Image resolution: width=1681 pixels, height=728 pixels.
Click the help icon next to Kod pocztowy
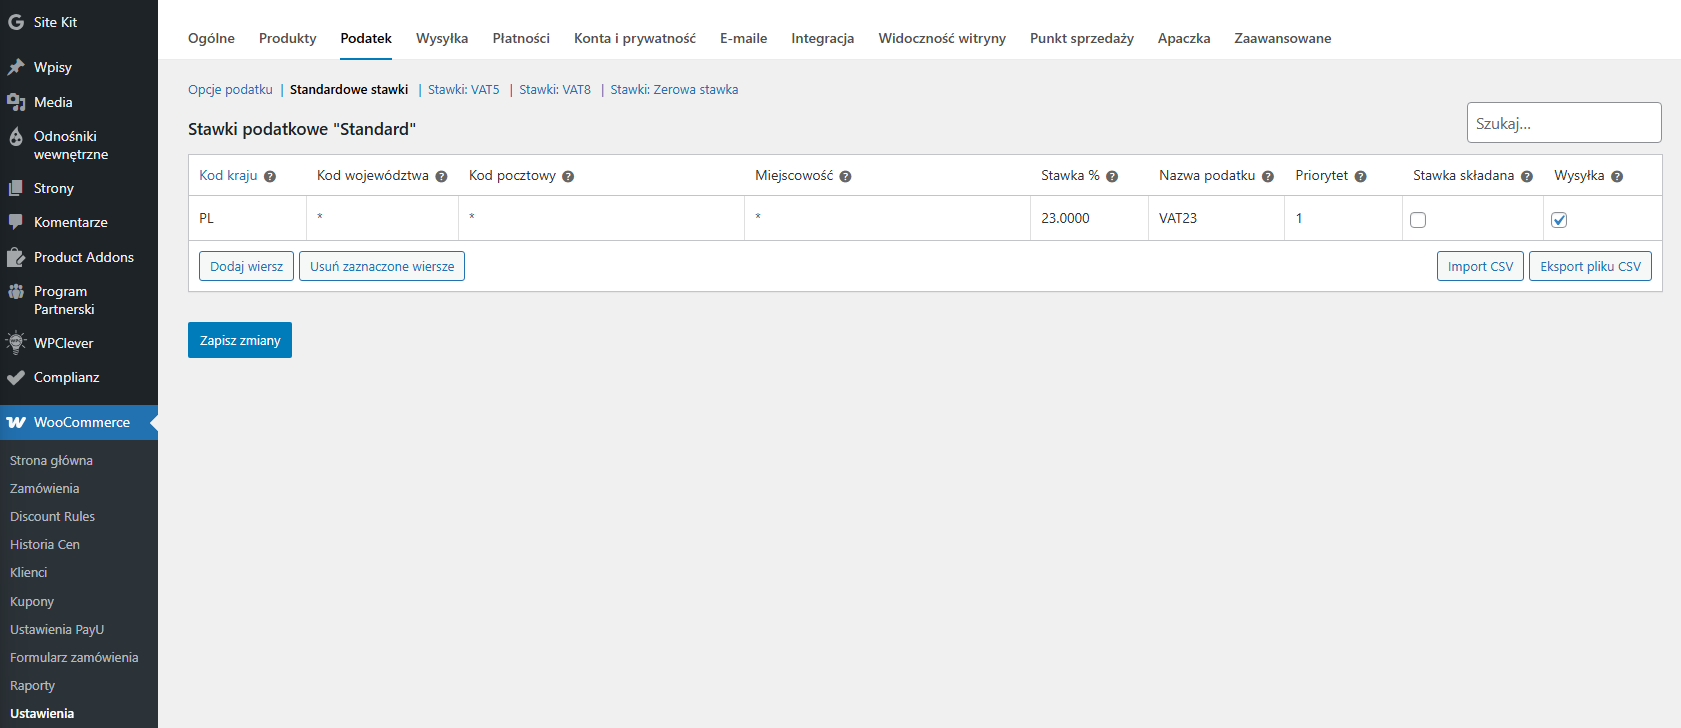click(x=568, y=177)
